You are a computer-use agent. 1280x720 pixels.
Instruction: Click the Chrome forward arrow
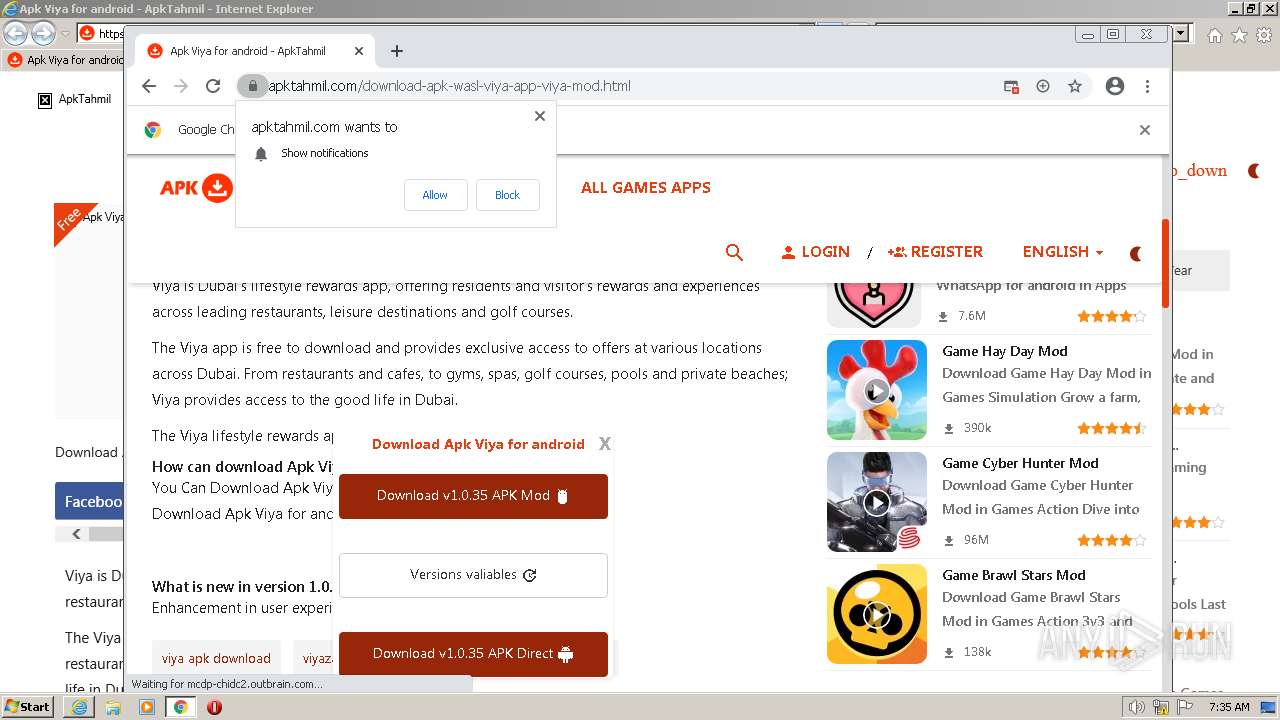coord(181,86)
